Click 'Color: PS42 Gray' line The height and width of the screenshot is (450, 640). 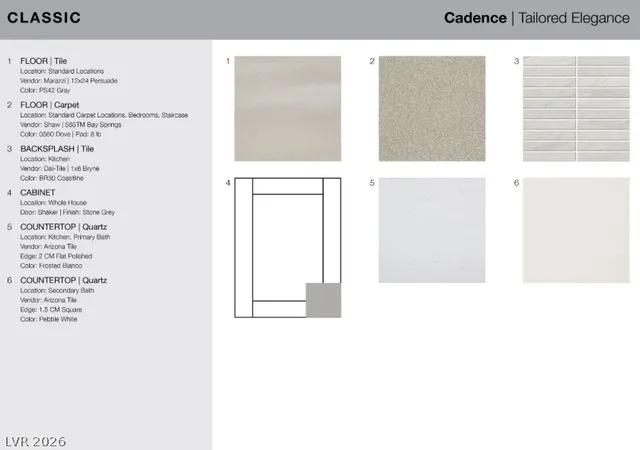pos(45,90)
